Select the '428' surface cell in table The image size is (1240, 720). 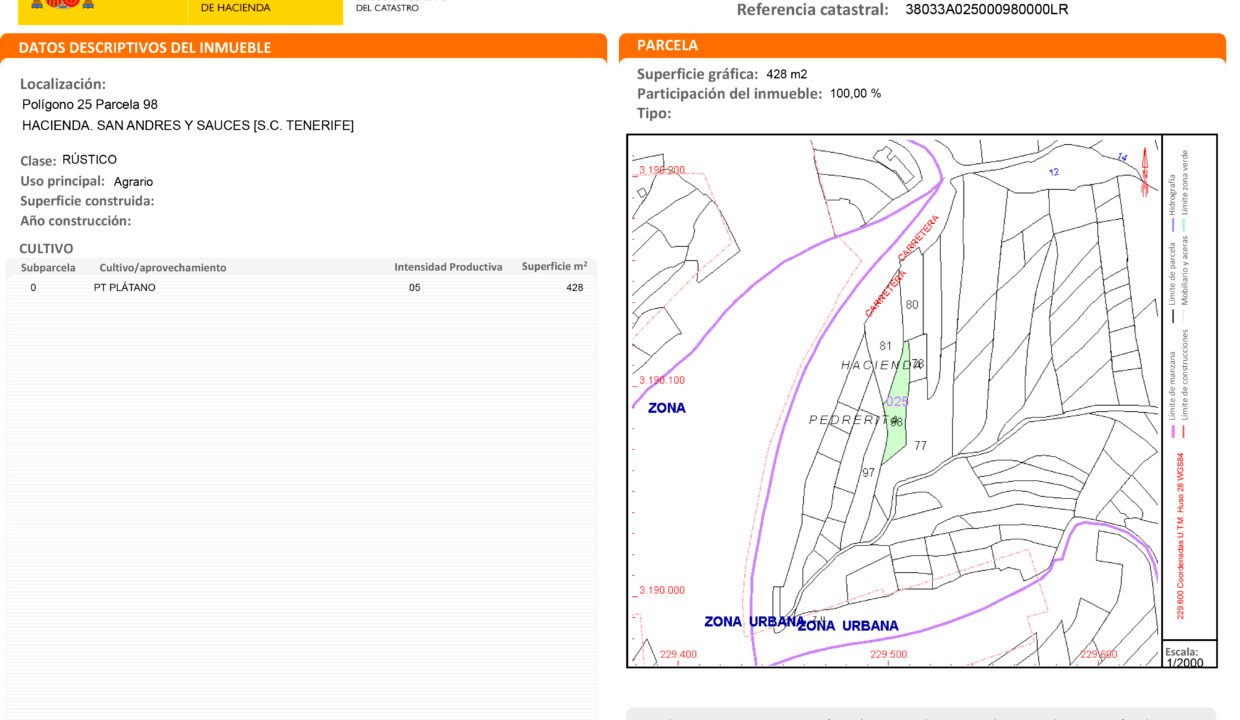[574, 288]
